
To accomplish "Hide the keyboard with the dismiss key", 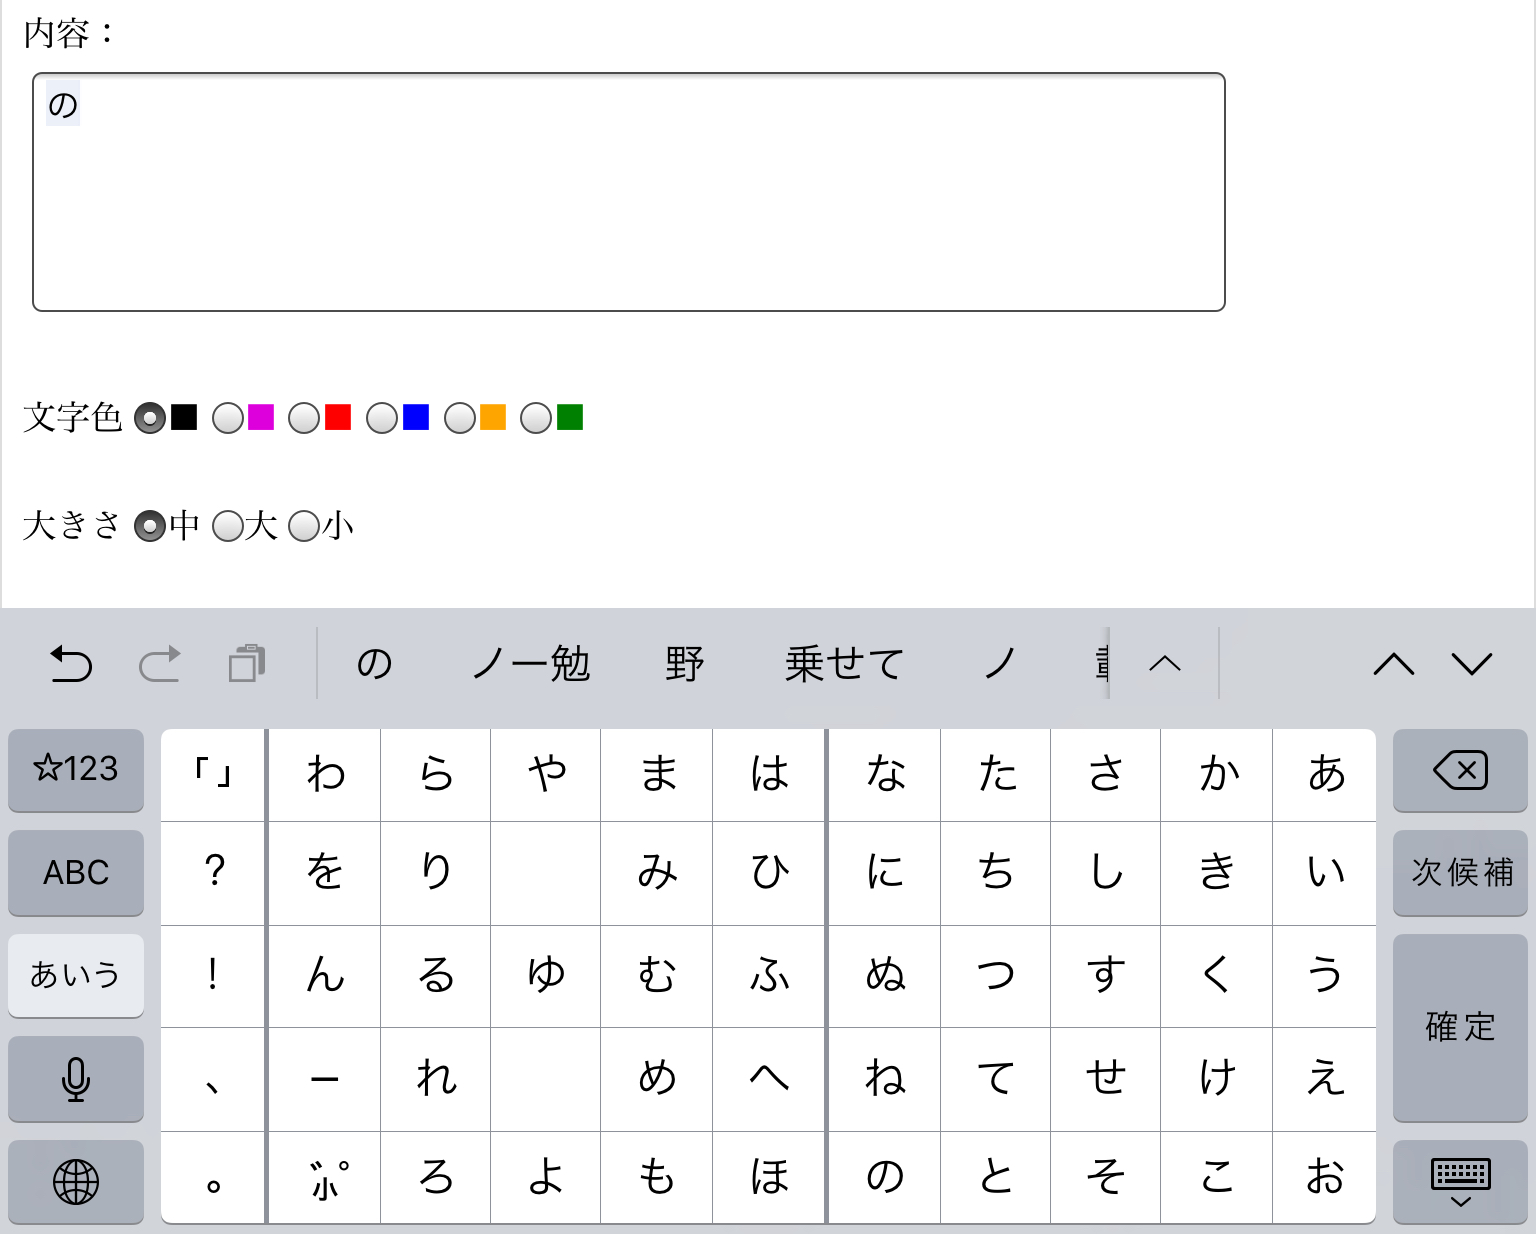I will pos(1460,1182).
